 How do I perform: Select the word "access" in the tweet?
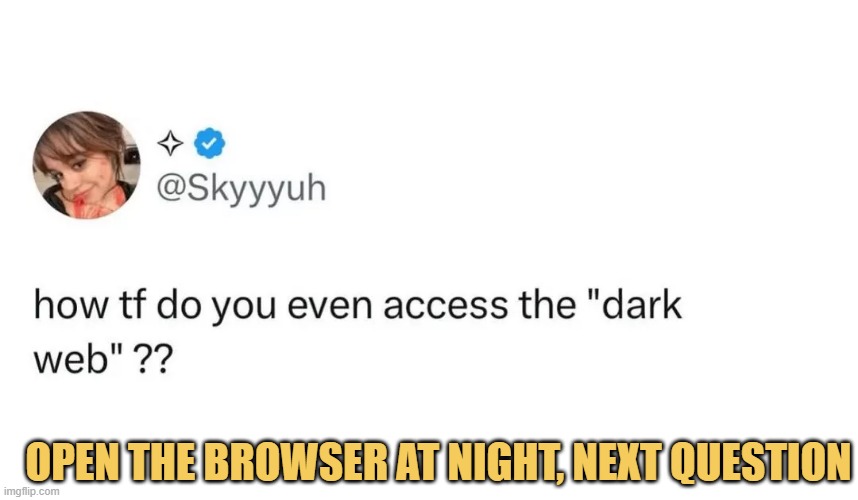[445, 306]
